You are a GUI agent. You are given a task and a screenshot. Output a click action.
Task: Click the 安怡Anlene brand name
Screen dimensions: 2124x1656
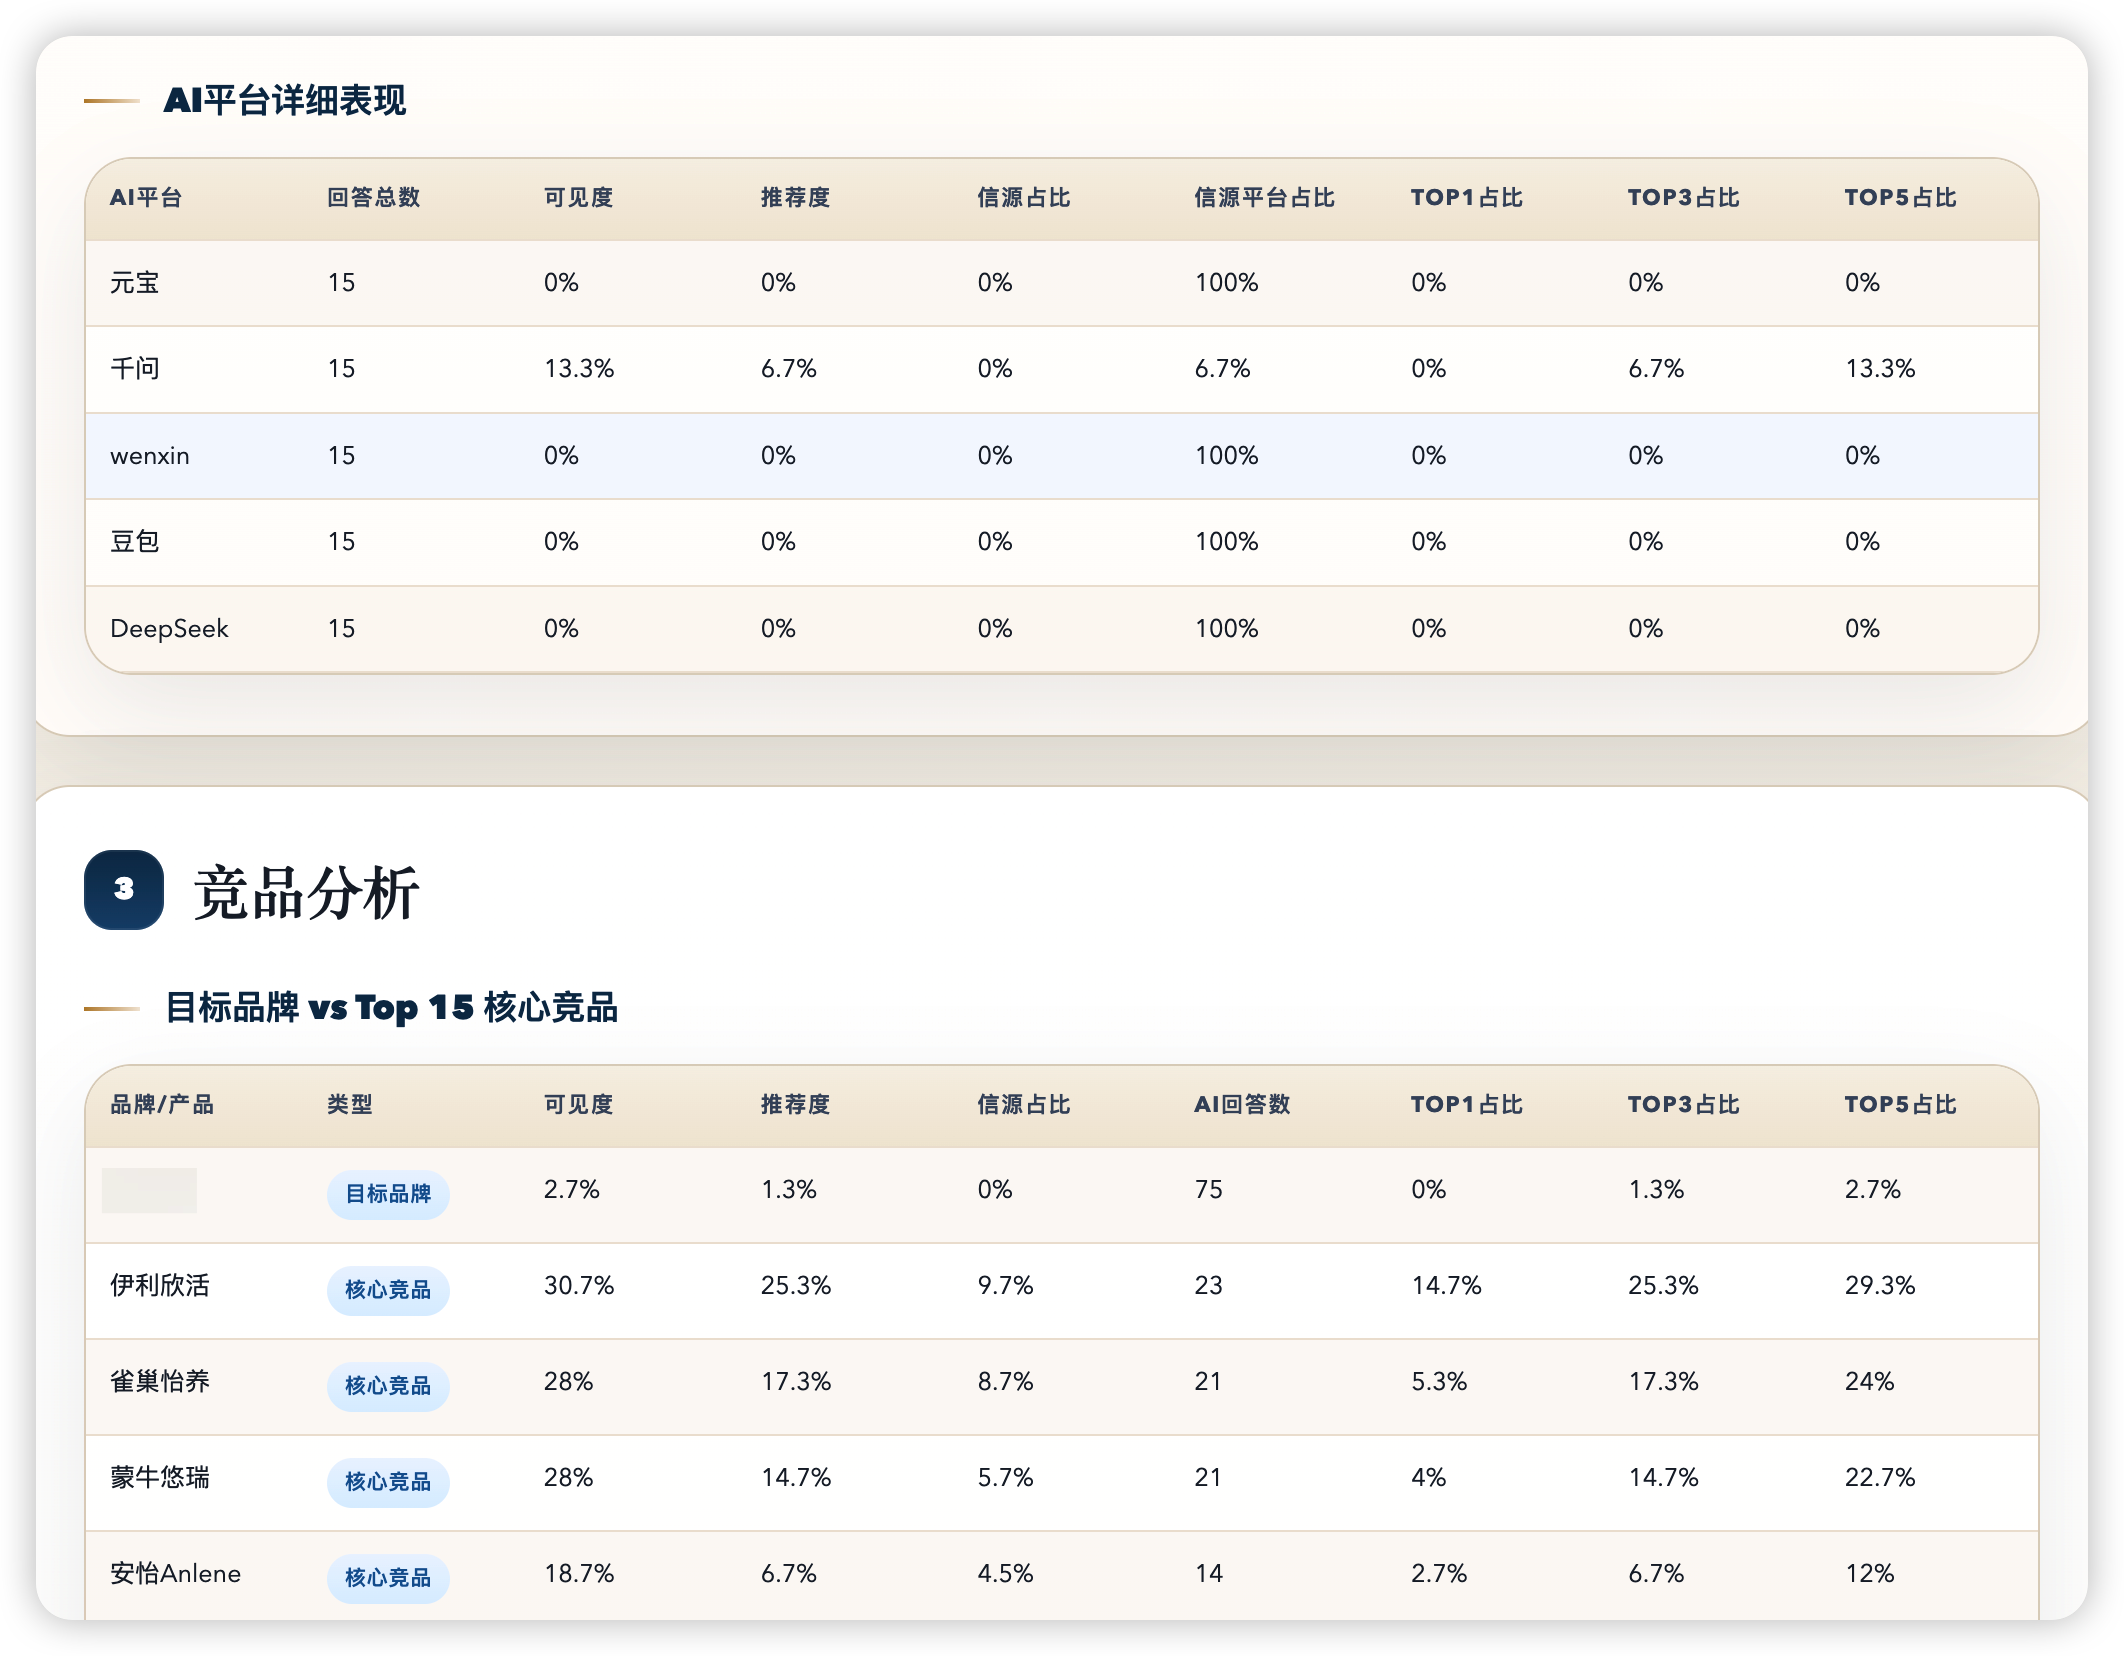[x=175, y=1573]
